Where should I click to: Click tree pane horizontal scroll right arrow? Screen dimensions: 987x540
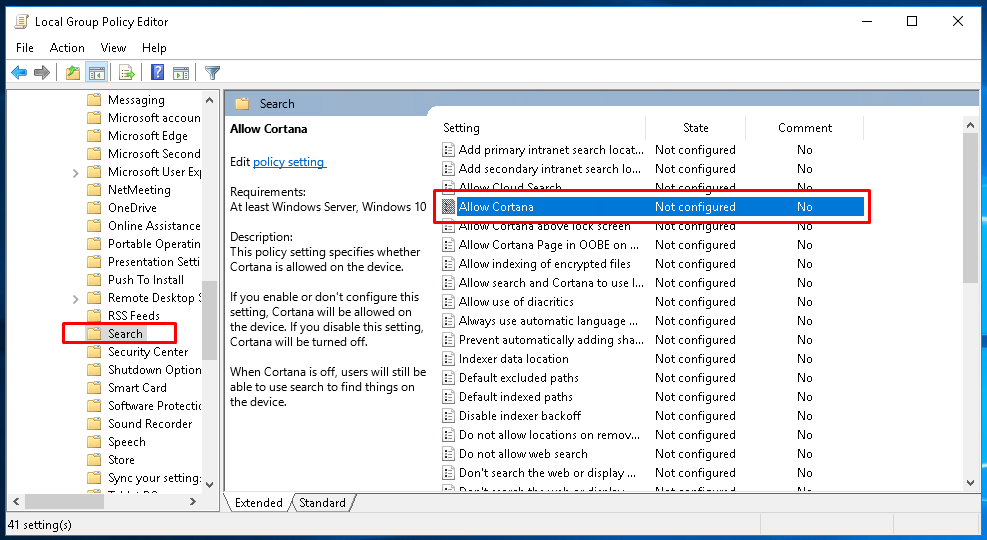coord(193,502)
